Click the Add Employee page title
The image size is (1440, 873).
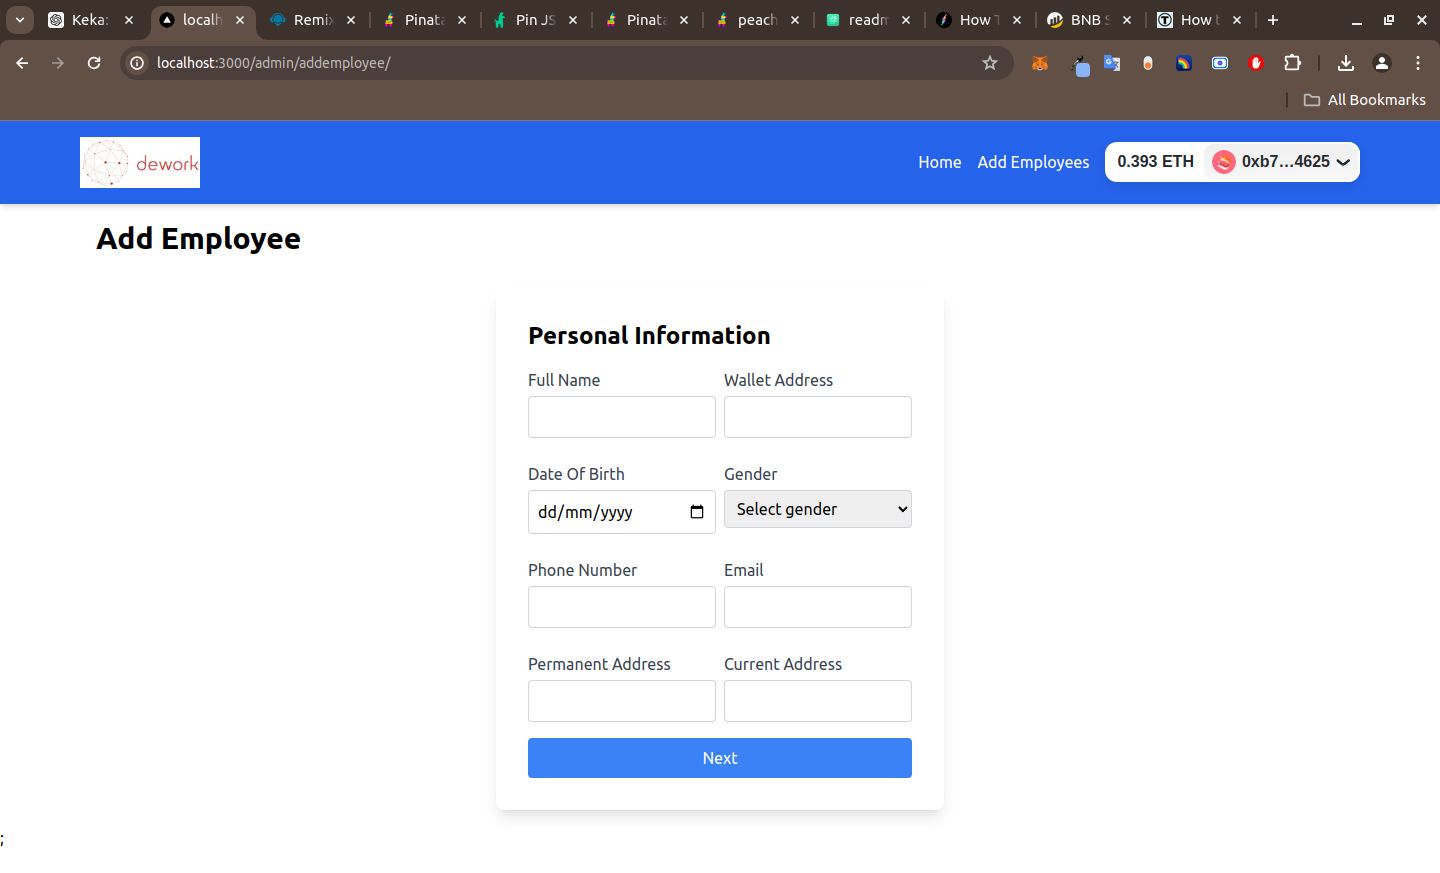(x=198, y=239)
